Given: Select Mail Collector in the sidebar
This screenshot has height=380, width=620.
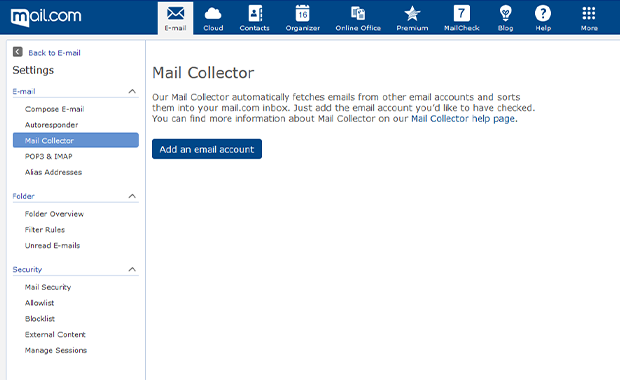Looking at the screenshot, I should pyautogui.click(x=76, y=140).
